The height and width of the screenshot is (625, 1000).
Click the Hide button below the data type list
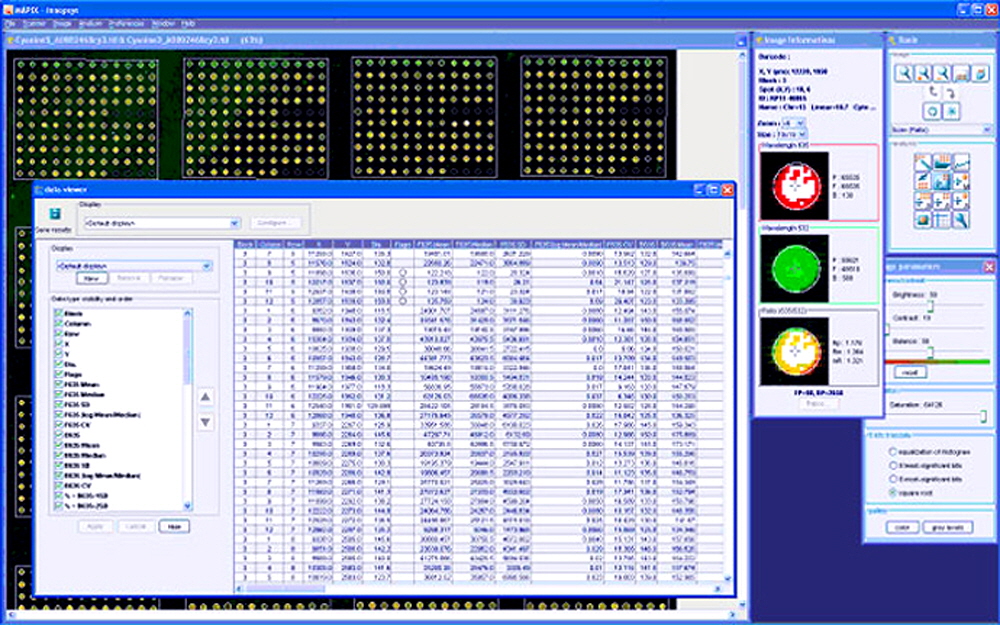[174, 526]
